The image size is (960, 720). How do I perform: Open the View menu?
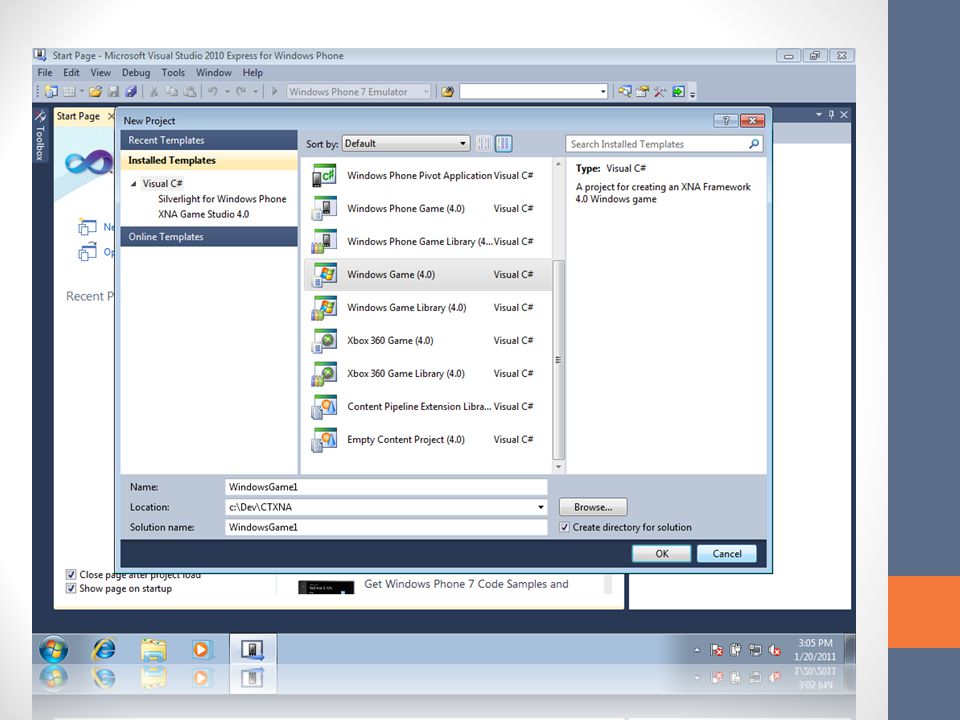[100, 72]
